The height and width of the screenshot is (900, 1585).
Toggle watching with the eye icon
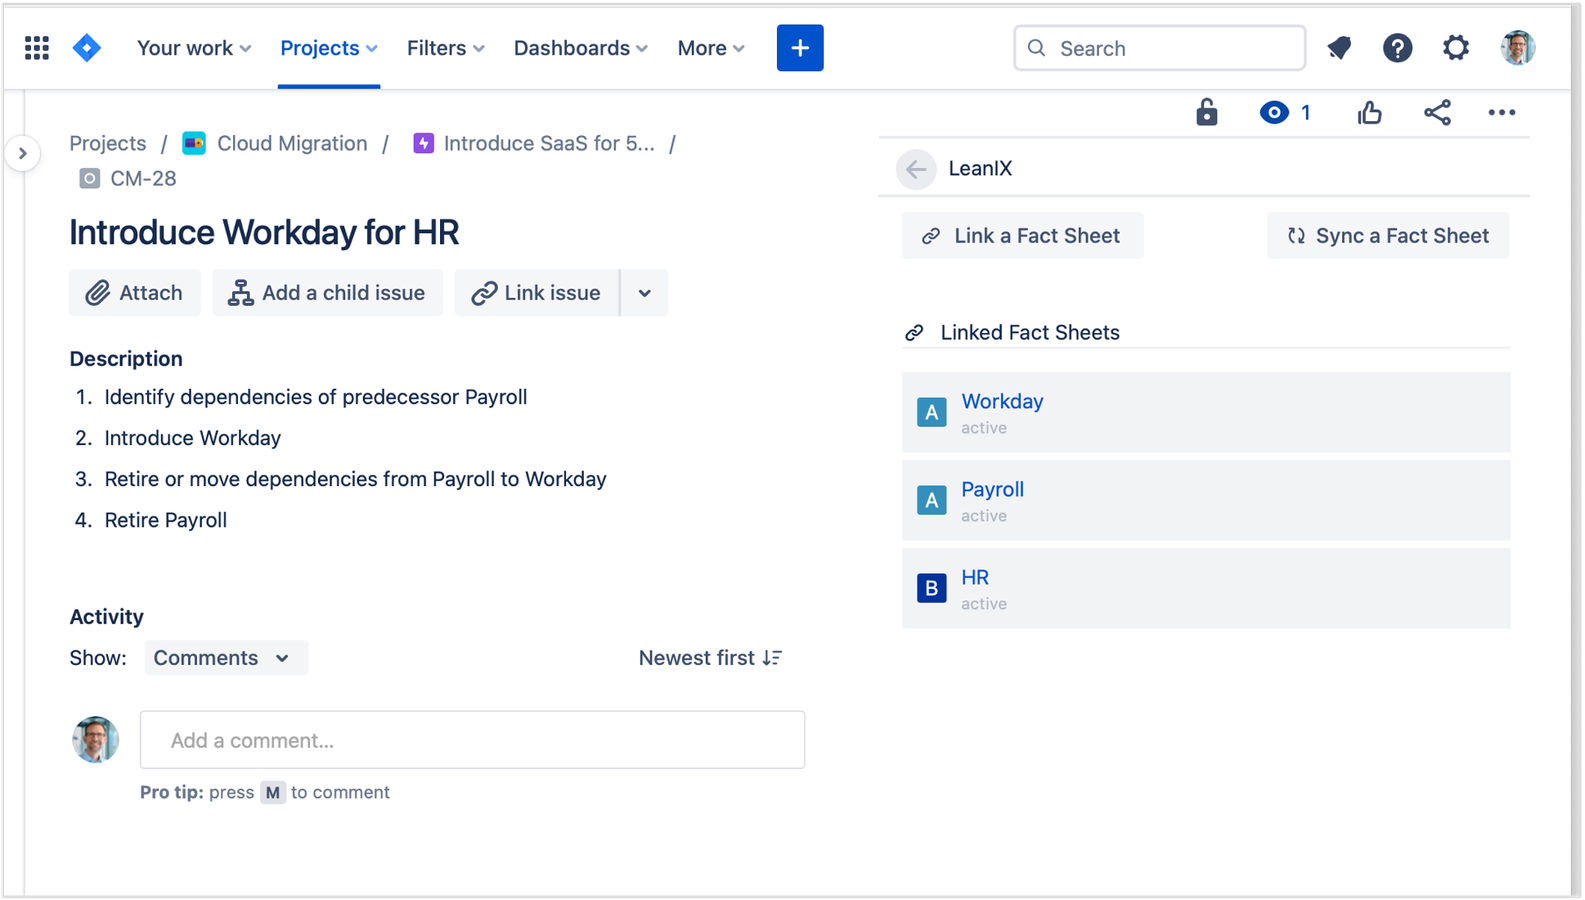(x=1274, y=113)
